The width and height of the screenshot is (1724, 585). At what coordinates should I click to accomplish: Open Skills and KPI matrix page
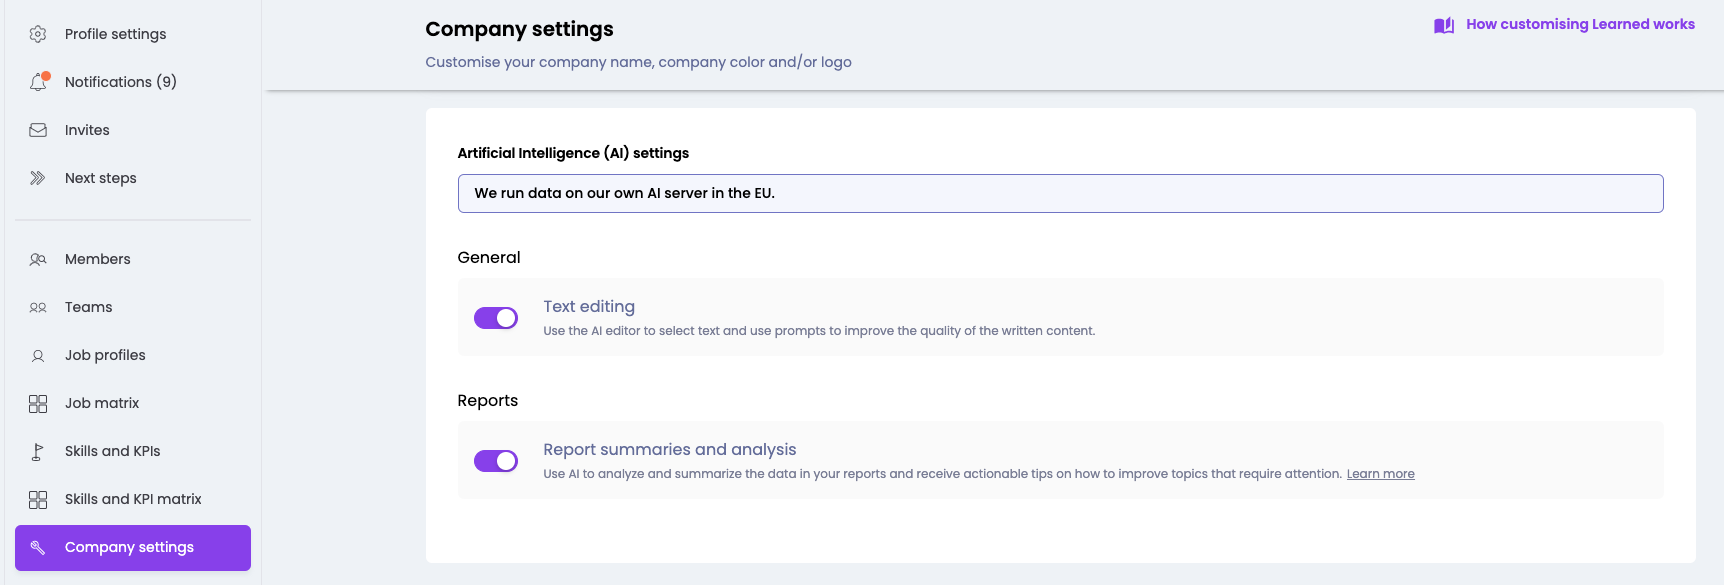[x=133, y=499]
